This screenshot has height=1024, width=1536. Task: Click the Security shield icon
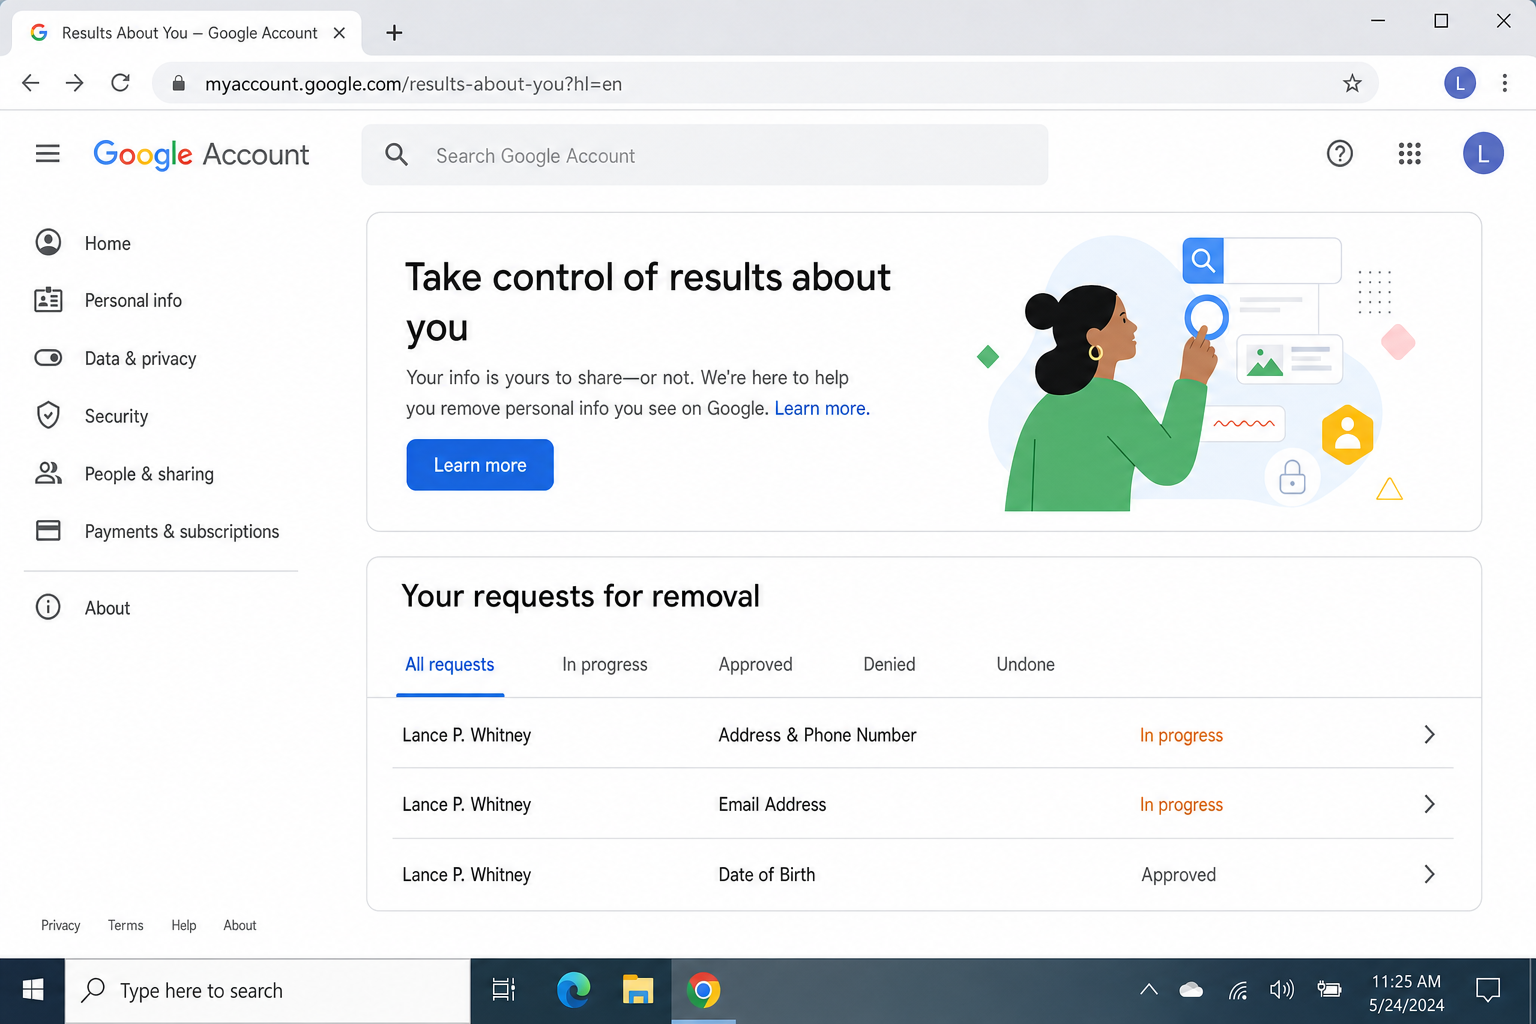[48, 415]
